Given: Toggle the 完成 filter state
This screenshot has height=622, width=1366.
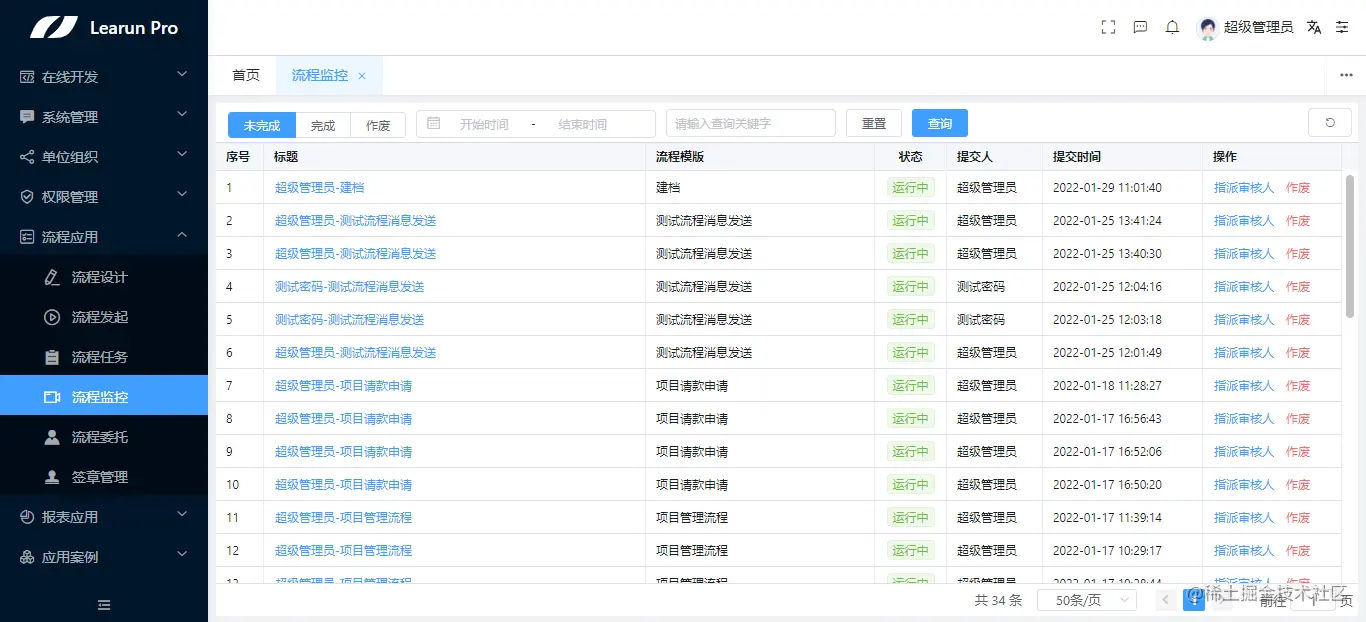Looking at the screenshot, I should (322, 124).
